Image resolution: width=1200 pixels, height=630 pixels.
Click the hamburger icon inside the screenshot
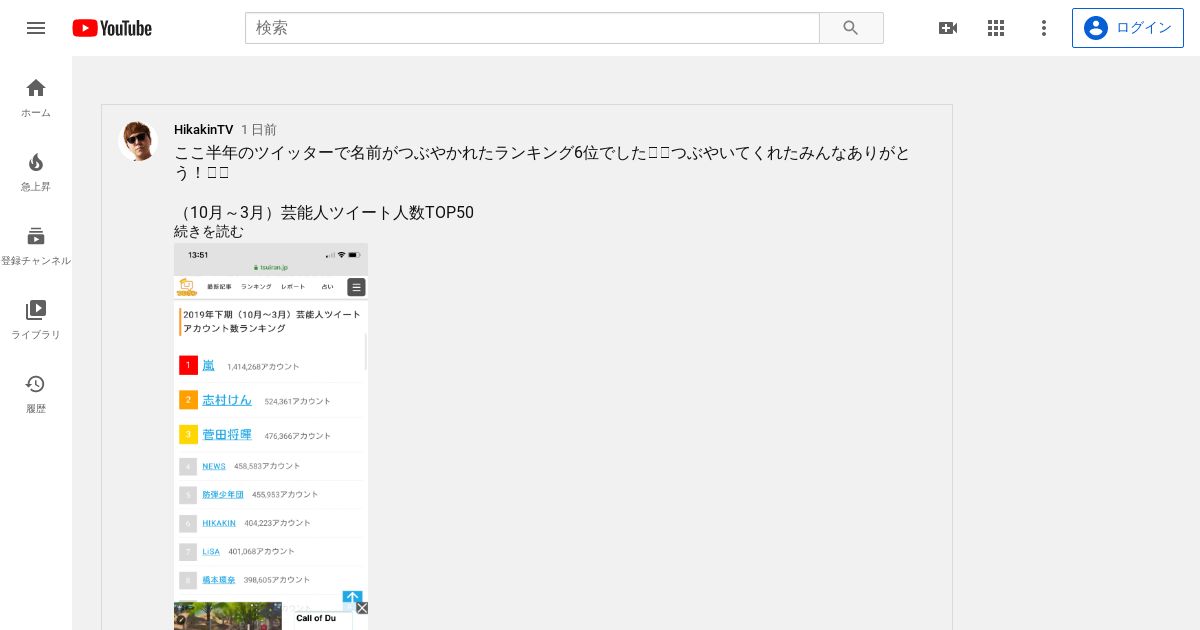click(x=356, y=287)
